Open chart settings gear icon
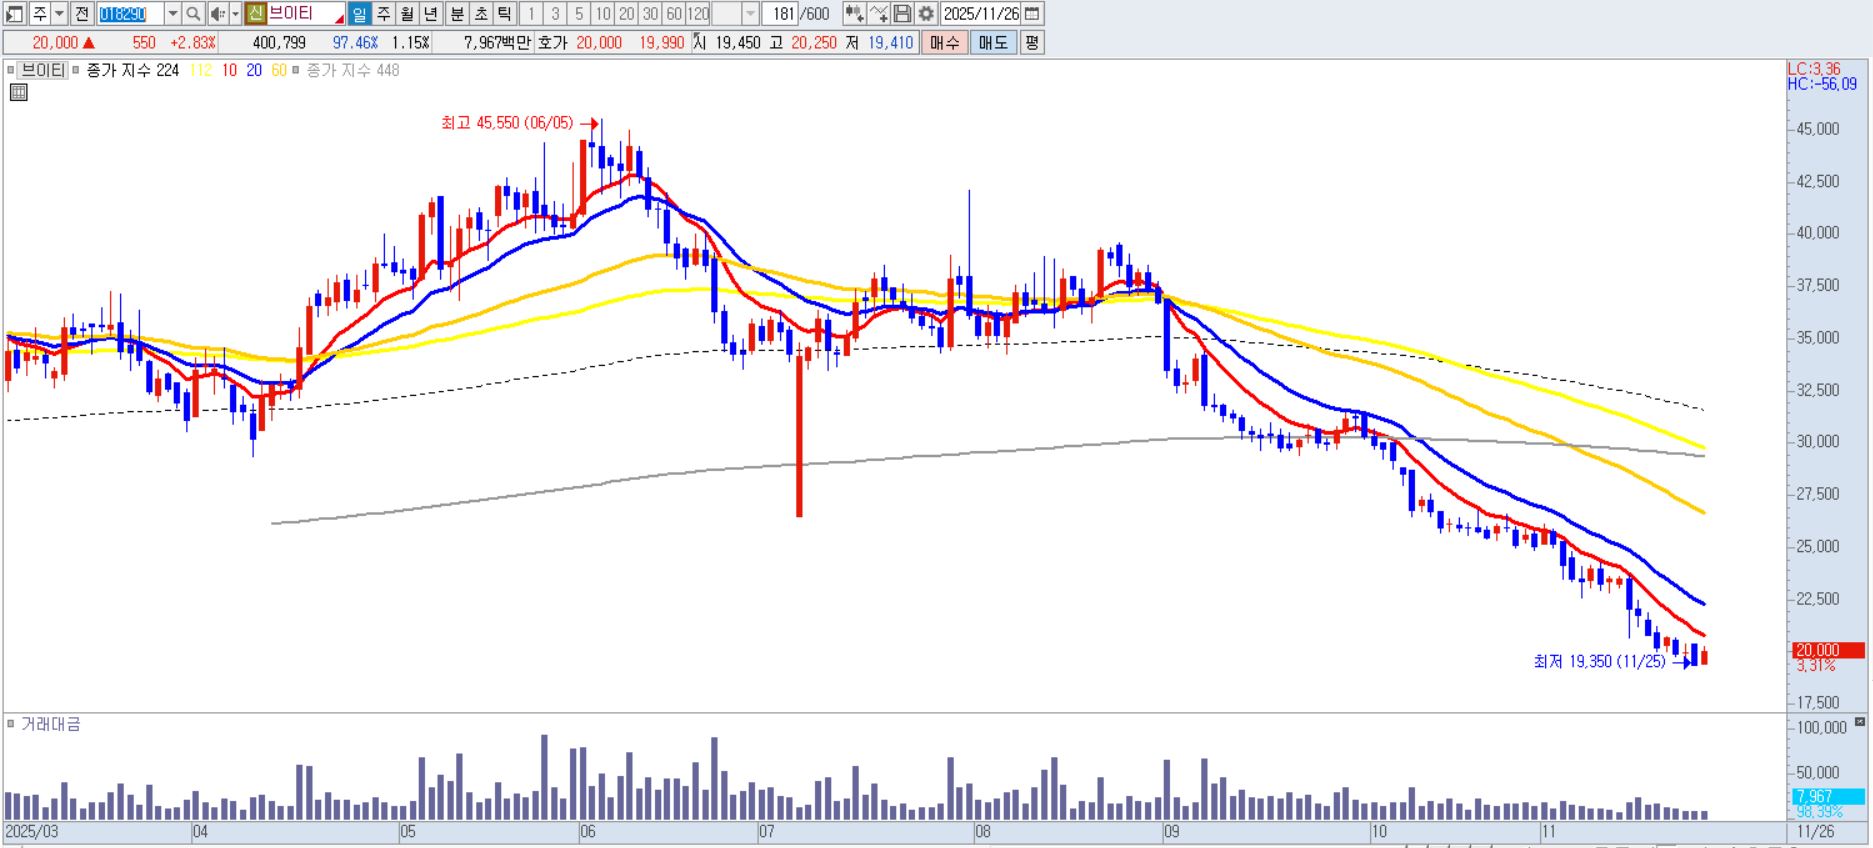The height and width of the screenshot is (848, 1873). [x=926, y=14]
